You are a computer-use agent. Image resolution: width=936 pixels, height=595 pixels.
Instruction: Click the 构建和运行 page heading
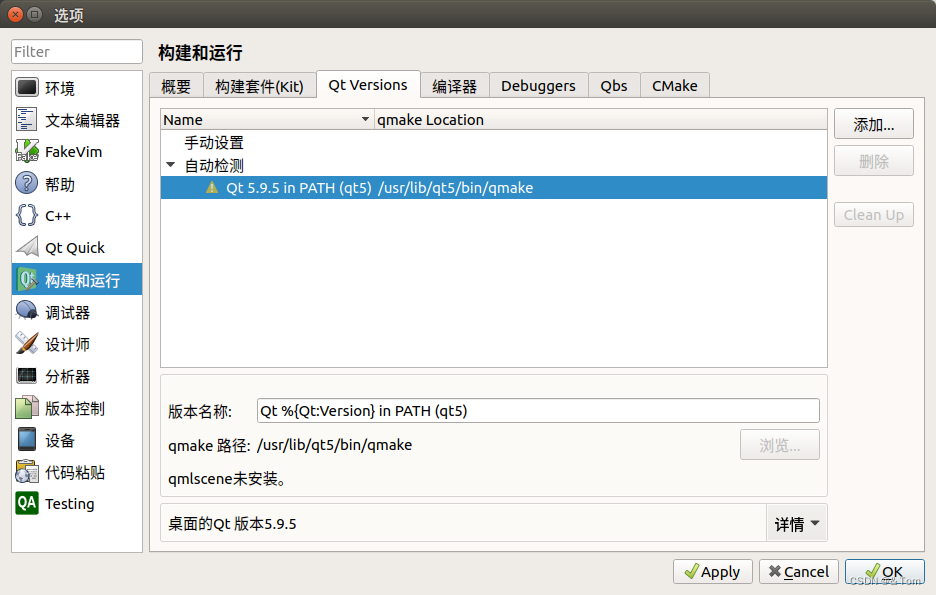[200, 53]
